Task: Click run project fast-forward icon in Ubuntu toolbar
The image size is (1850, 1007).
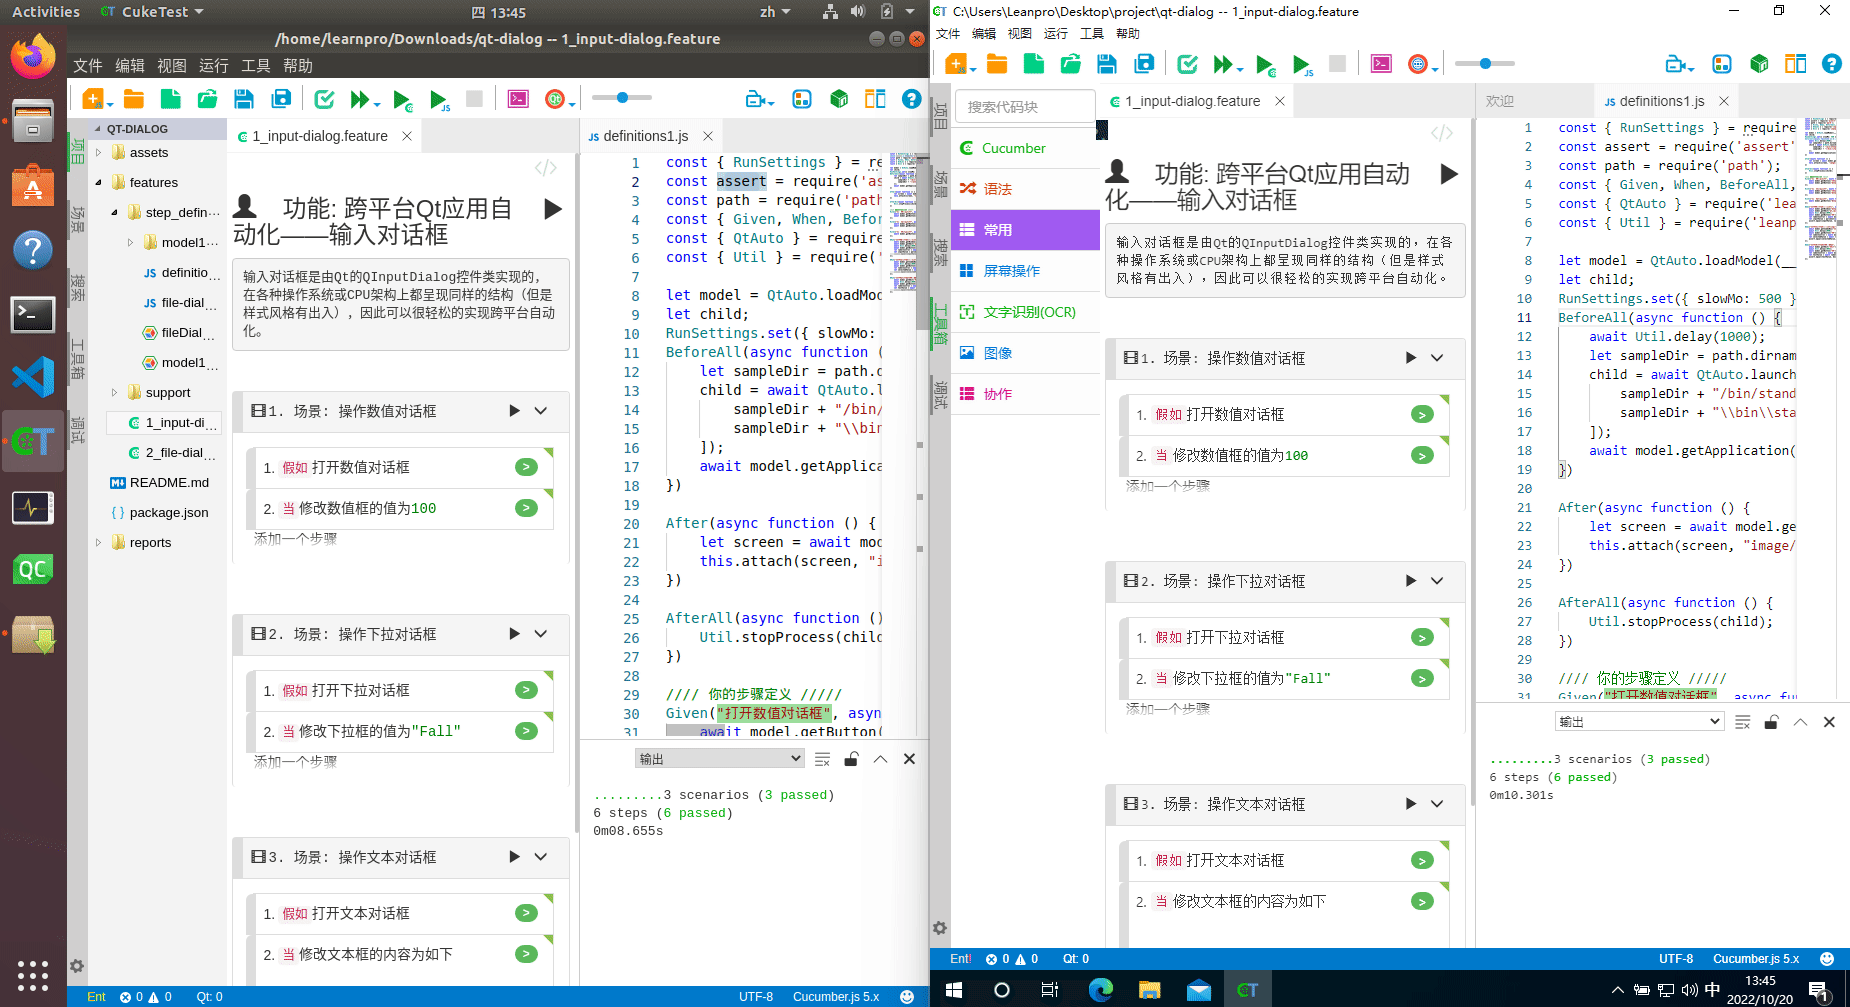Action: pyautogui.click(x=360, y=99)
